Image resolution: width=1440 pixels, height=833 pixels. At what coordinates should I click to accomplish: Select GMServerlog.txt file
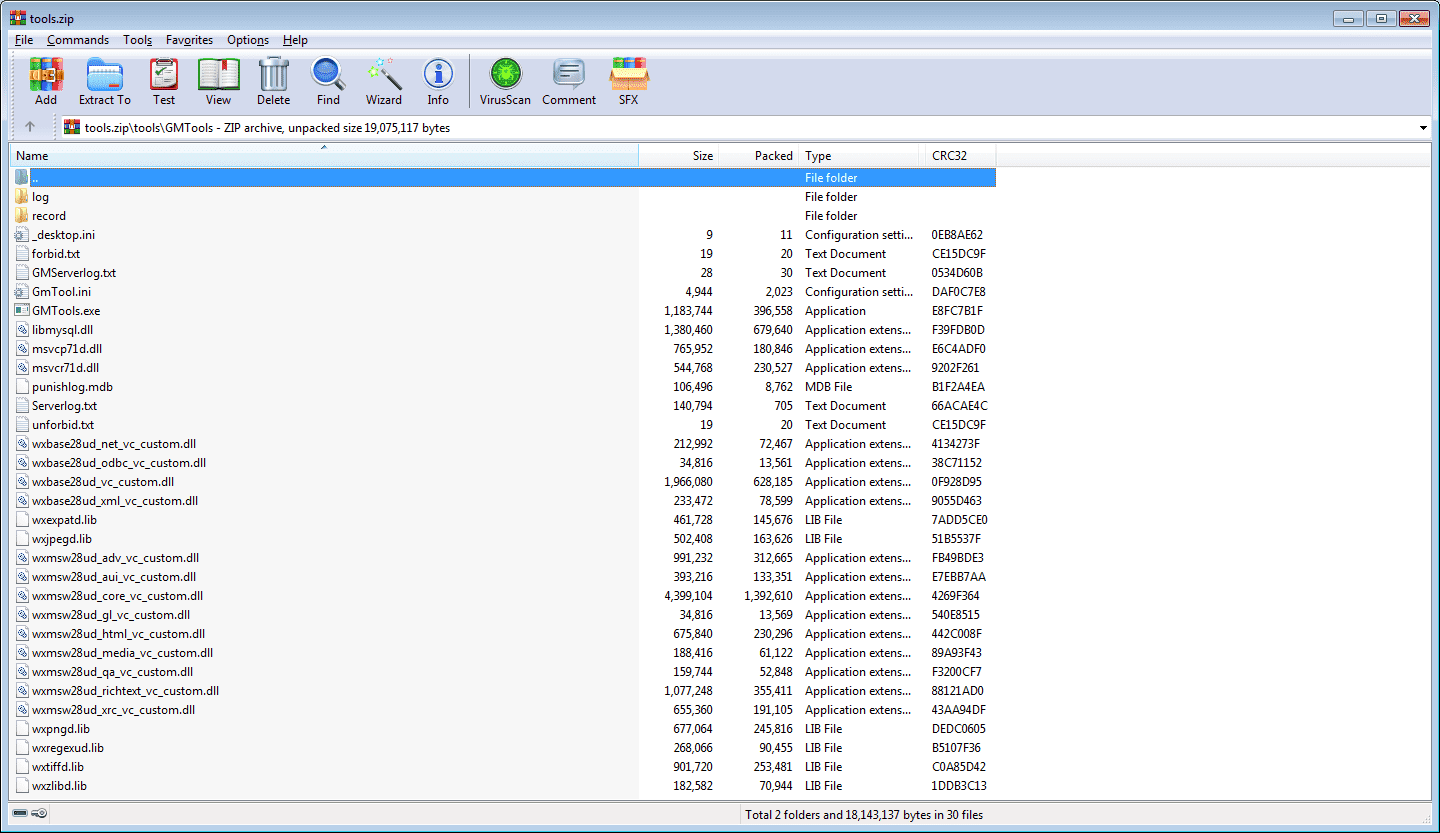coord(74,273)
